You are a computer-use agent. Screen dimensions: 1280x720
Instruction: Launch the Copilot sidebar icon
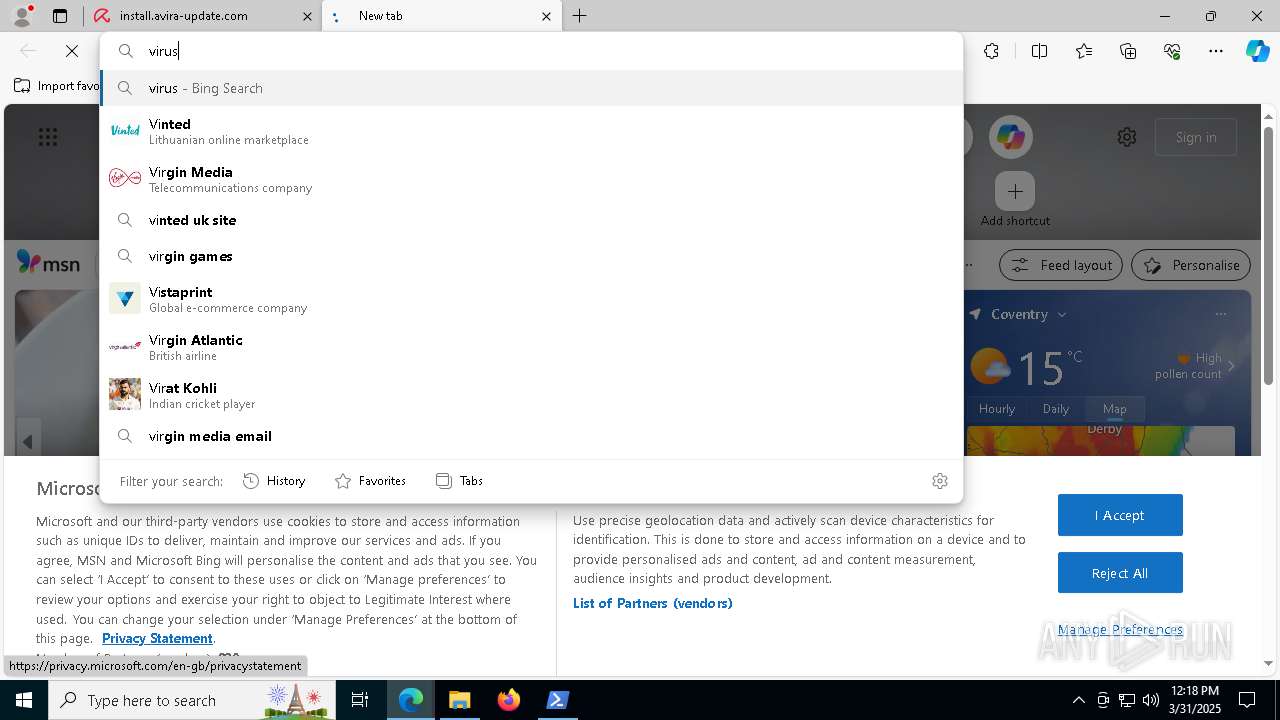point(1257,51)
